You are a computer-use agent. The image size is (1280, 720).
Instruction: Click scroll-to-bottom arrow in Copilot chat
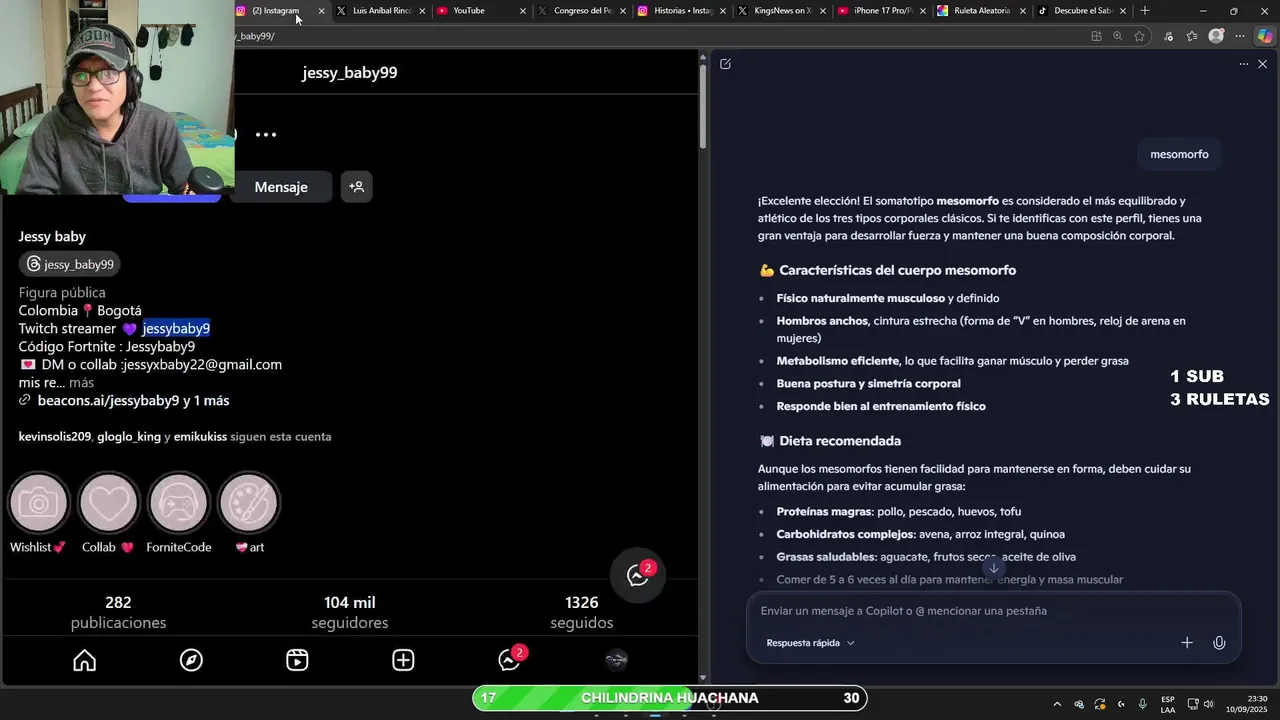pos(993,568)
